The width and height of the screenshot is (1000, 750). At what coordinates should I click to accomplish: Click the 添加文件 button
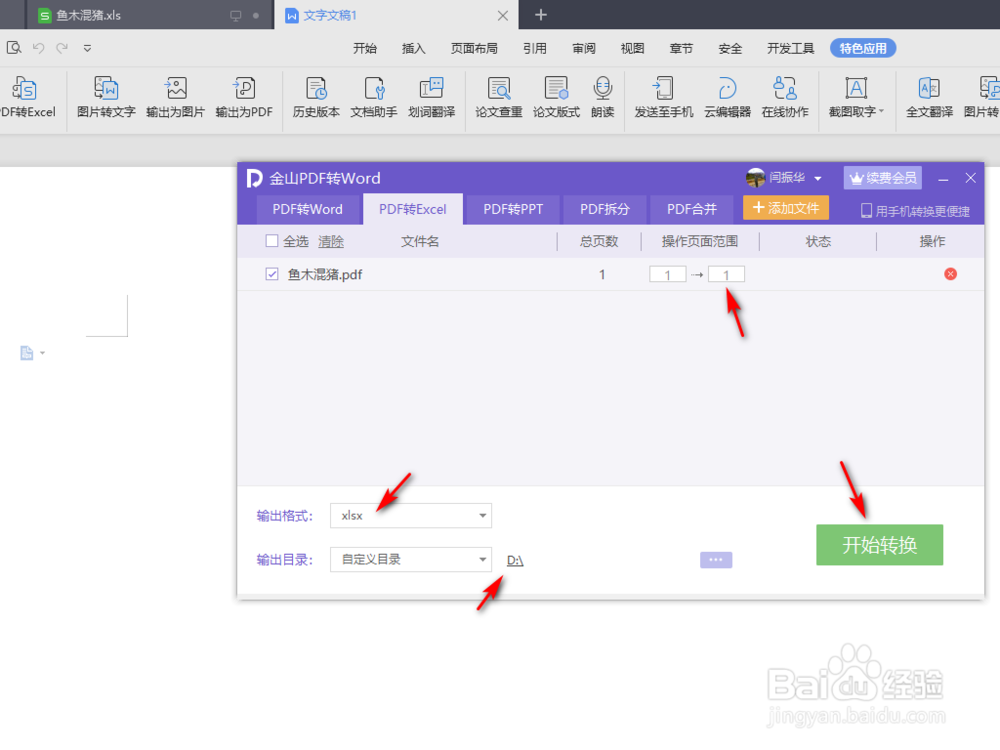tap(786, 208)
